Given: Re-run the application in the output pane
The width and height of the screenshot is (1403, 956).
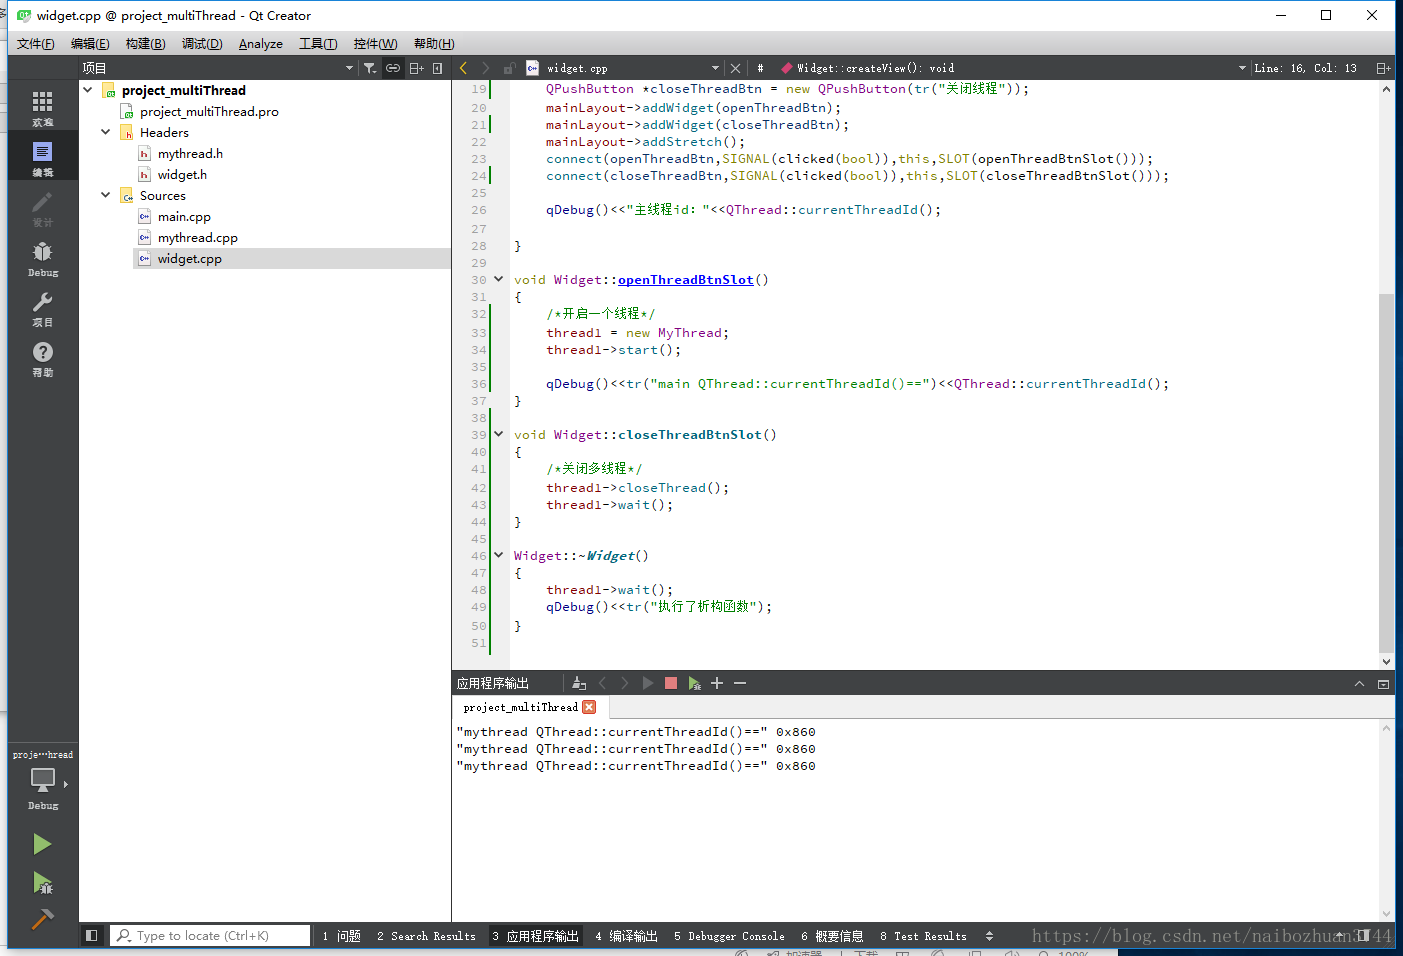Looking at the screenshot, I should (x=648, y=683).
